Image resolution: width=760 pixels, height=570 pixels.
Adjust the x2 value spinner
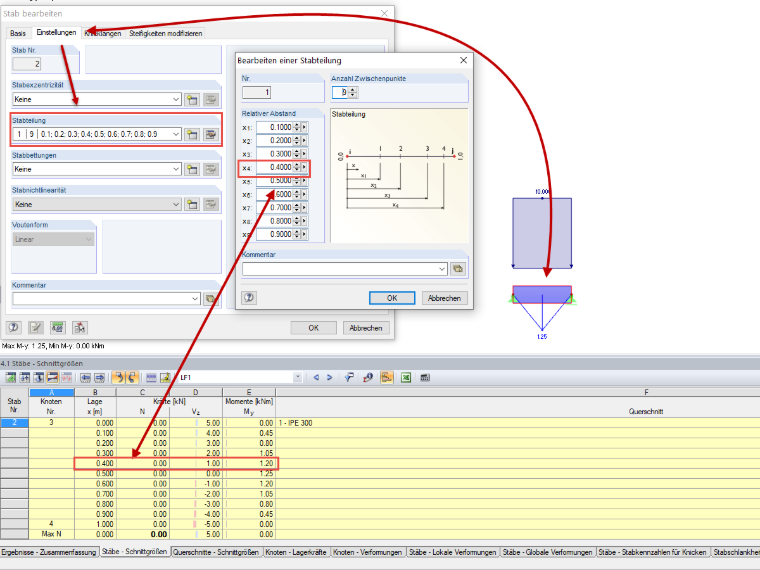tap(297, 141)
